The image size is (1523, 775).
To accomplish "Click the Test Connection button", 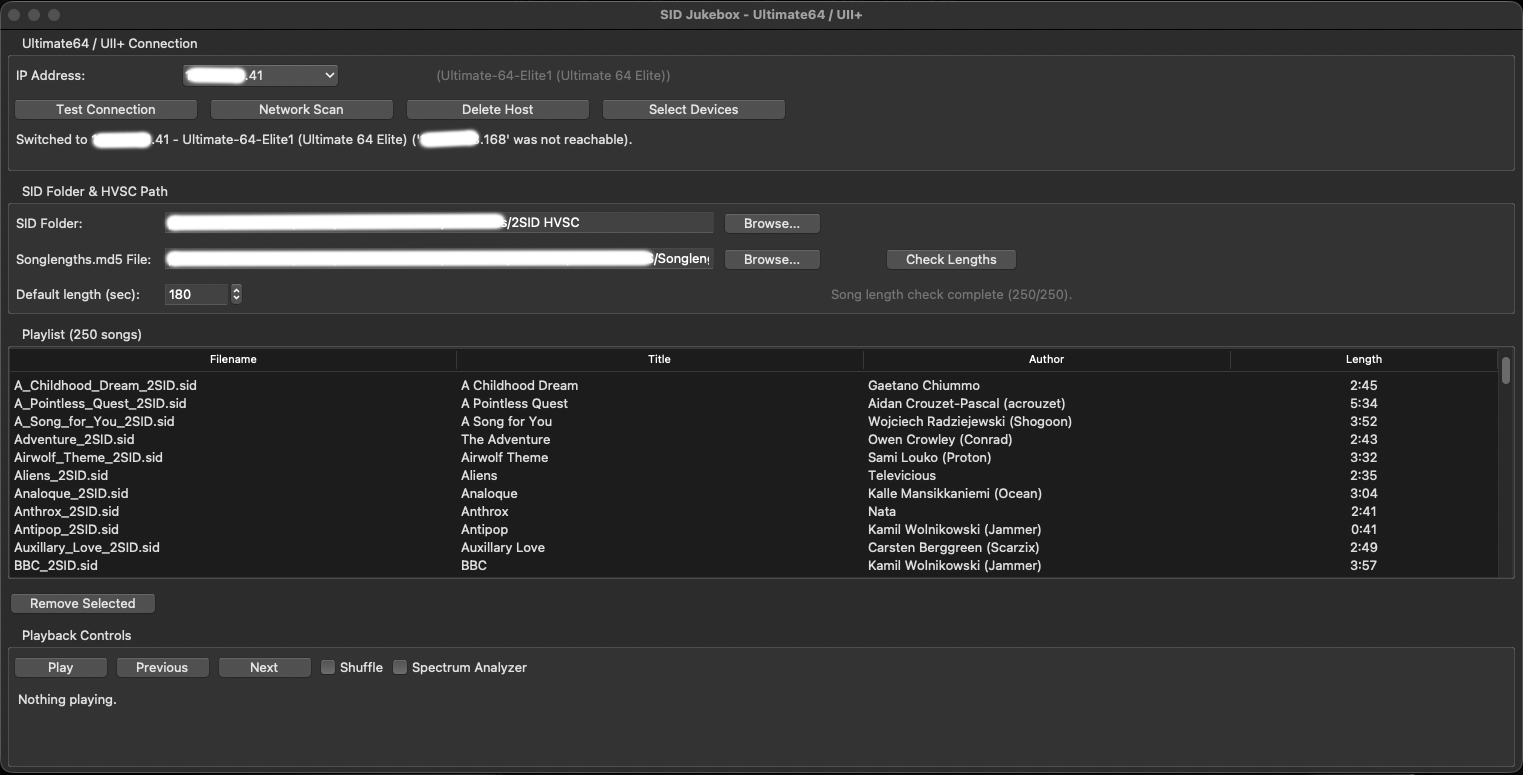I will [x=106, y=109].
